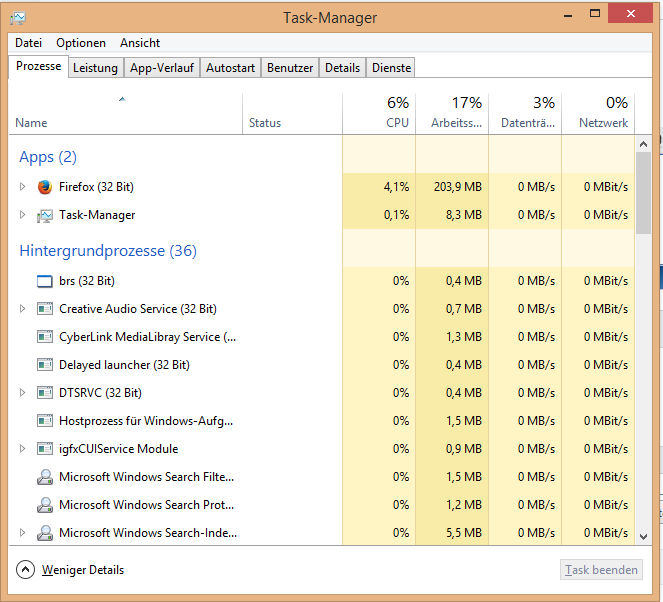The height and width of the screenshot is (602, 663).
Task: Expand the igfxCUIService Module entry
Action: [22, 449]
